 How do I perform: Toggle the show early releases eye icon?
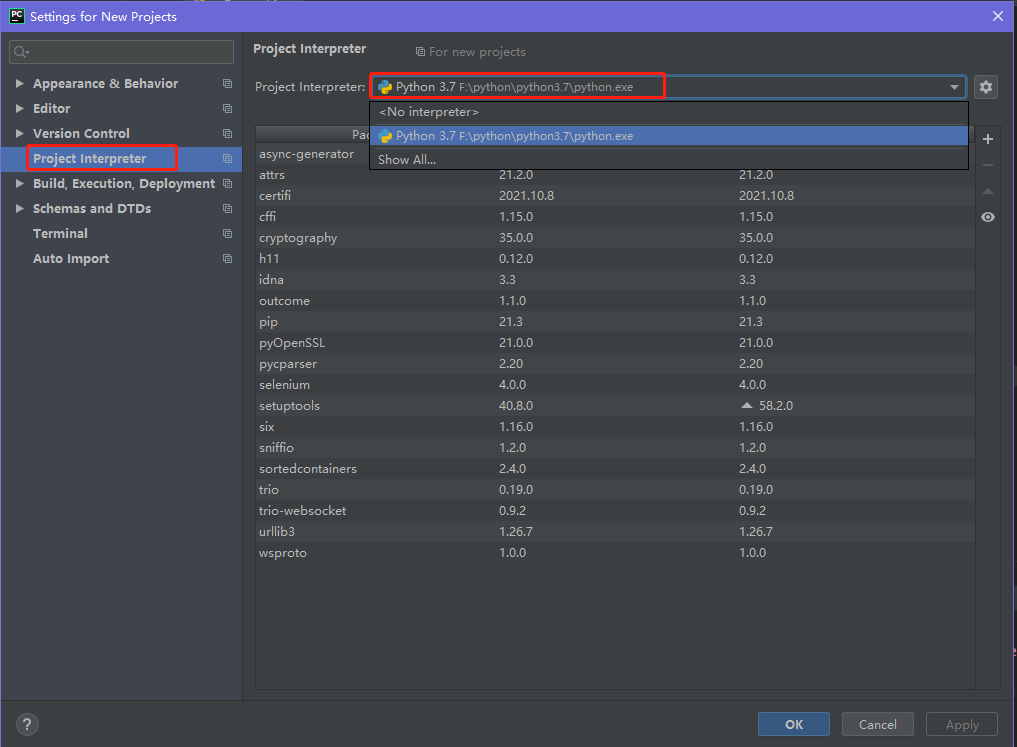pos(988,217)
